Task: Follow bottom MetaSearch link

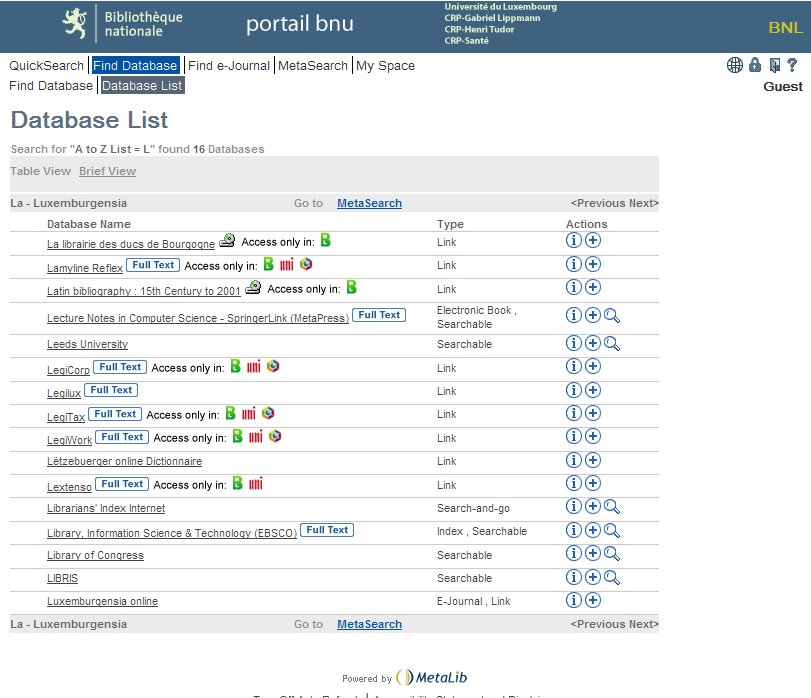Action: [x=369, y=624]
